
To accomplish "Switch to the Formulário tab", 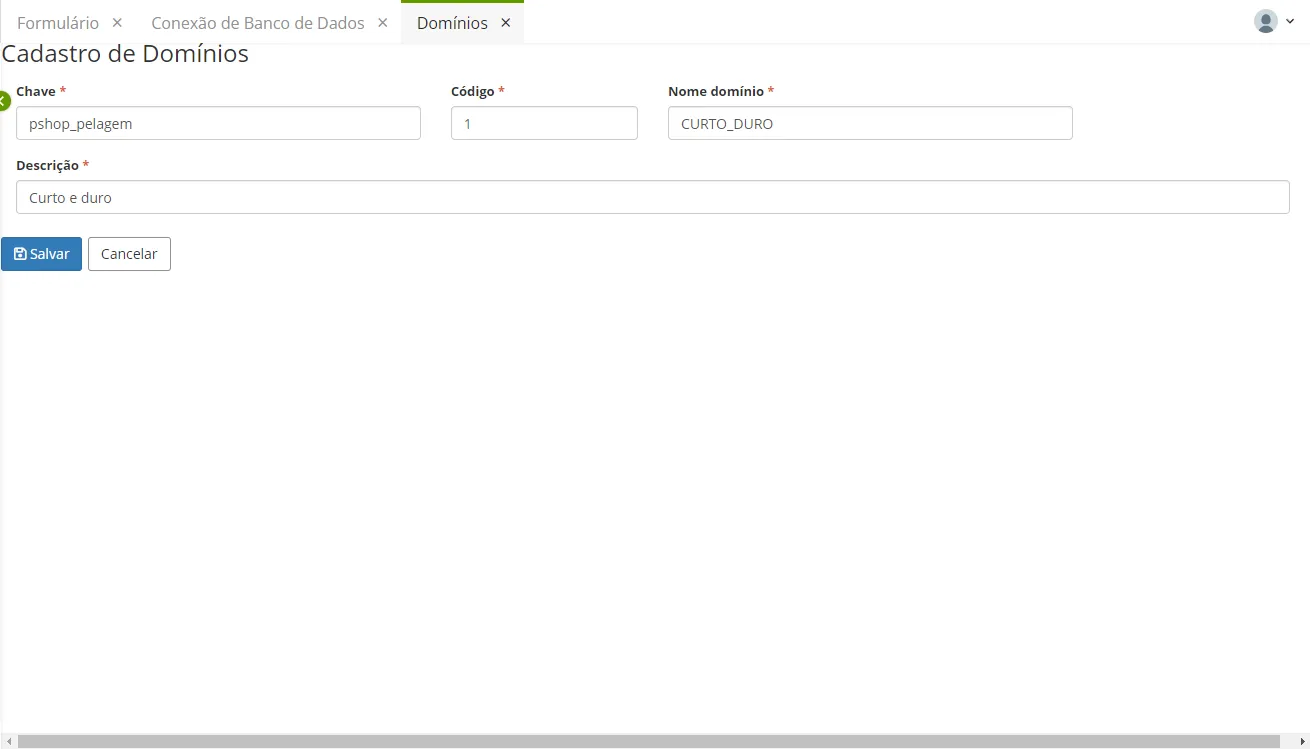I will tap(58, 22).
